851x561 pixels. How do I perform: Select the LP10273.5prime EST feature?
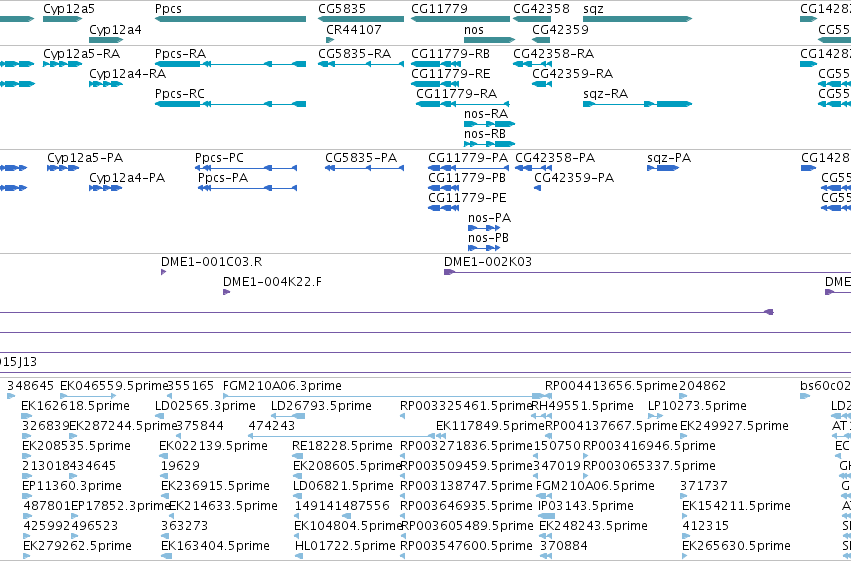656,416
